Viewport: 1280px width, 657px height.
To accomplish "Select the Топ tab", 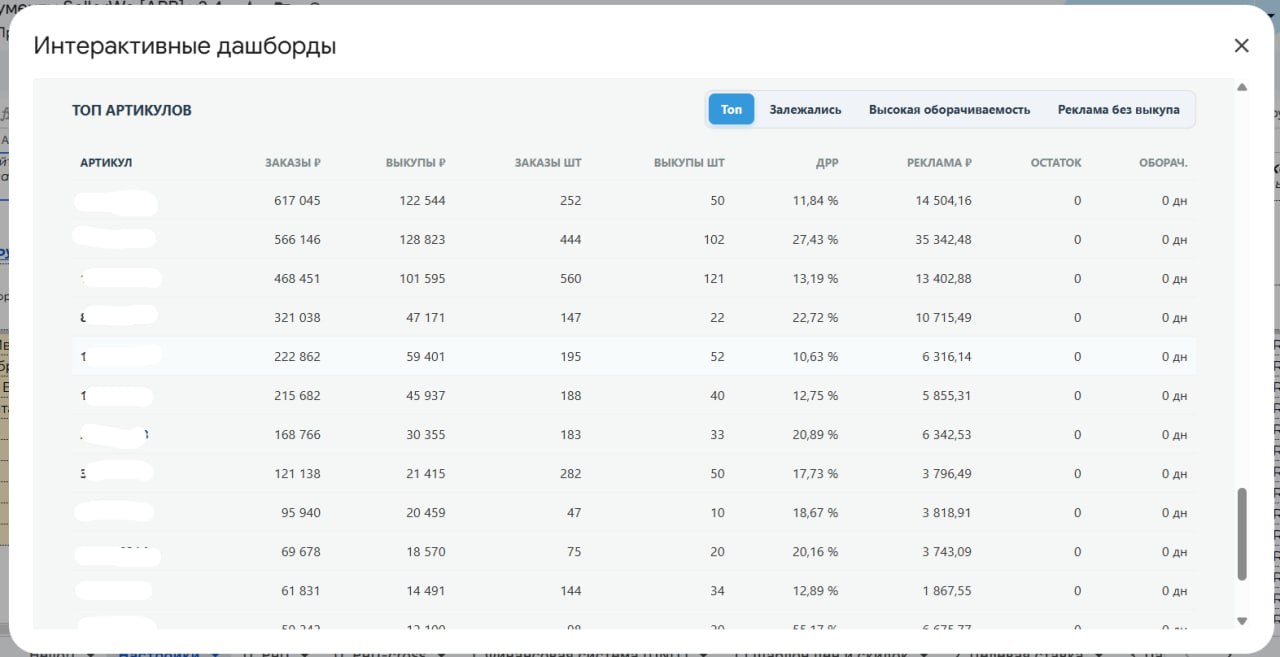I will pyautogui.click(x=731, y=110).
